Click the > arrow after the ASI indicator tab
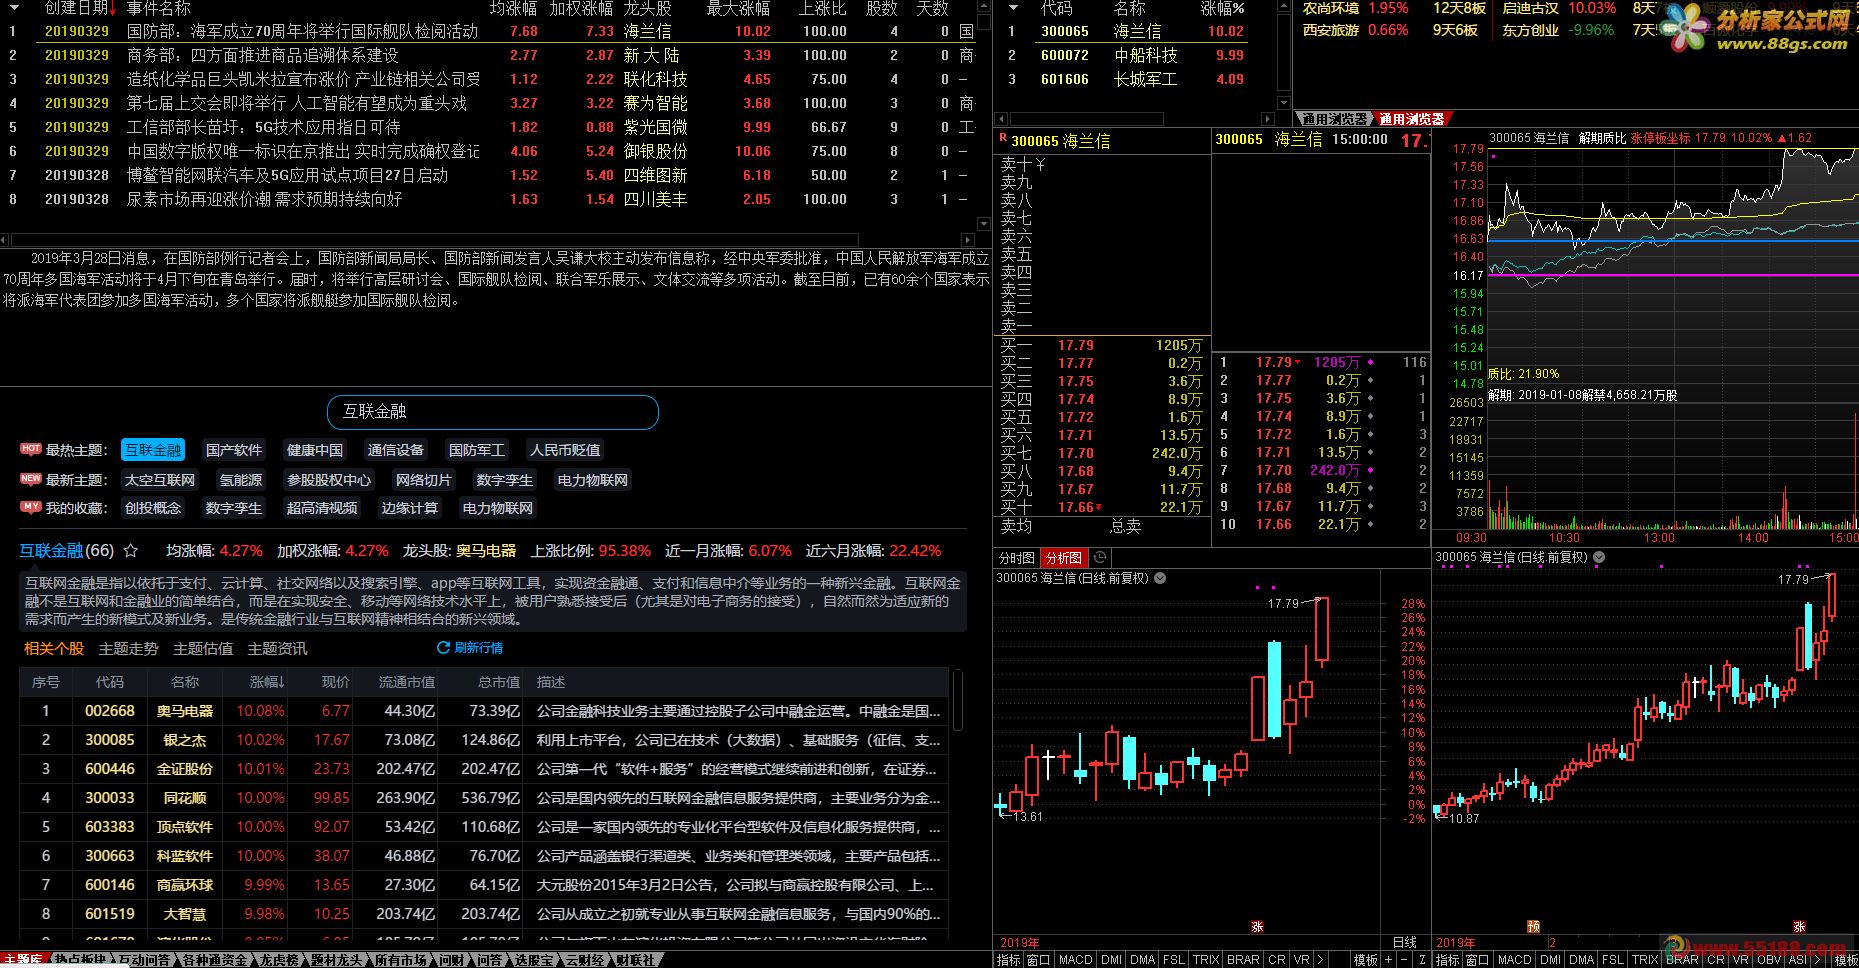The height and width of the screenshot is (968, 1859). 1818,960
